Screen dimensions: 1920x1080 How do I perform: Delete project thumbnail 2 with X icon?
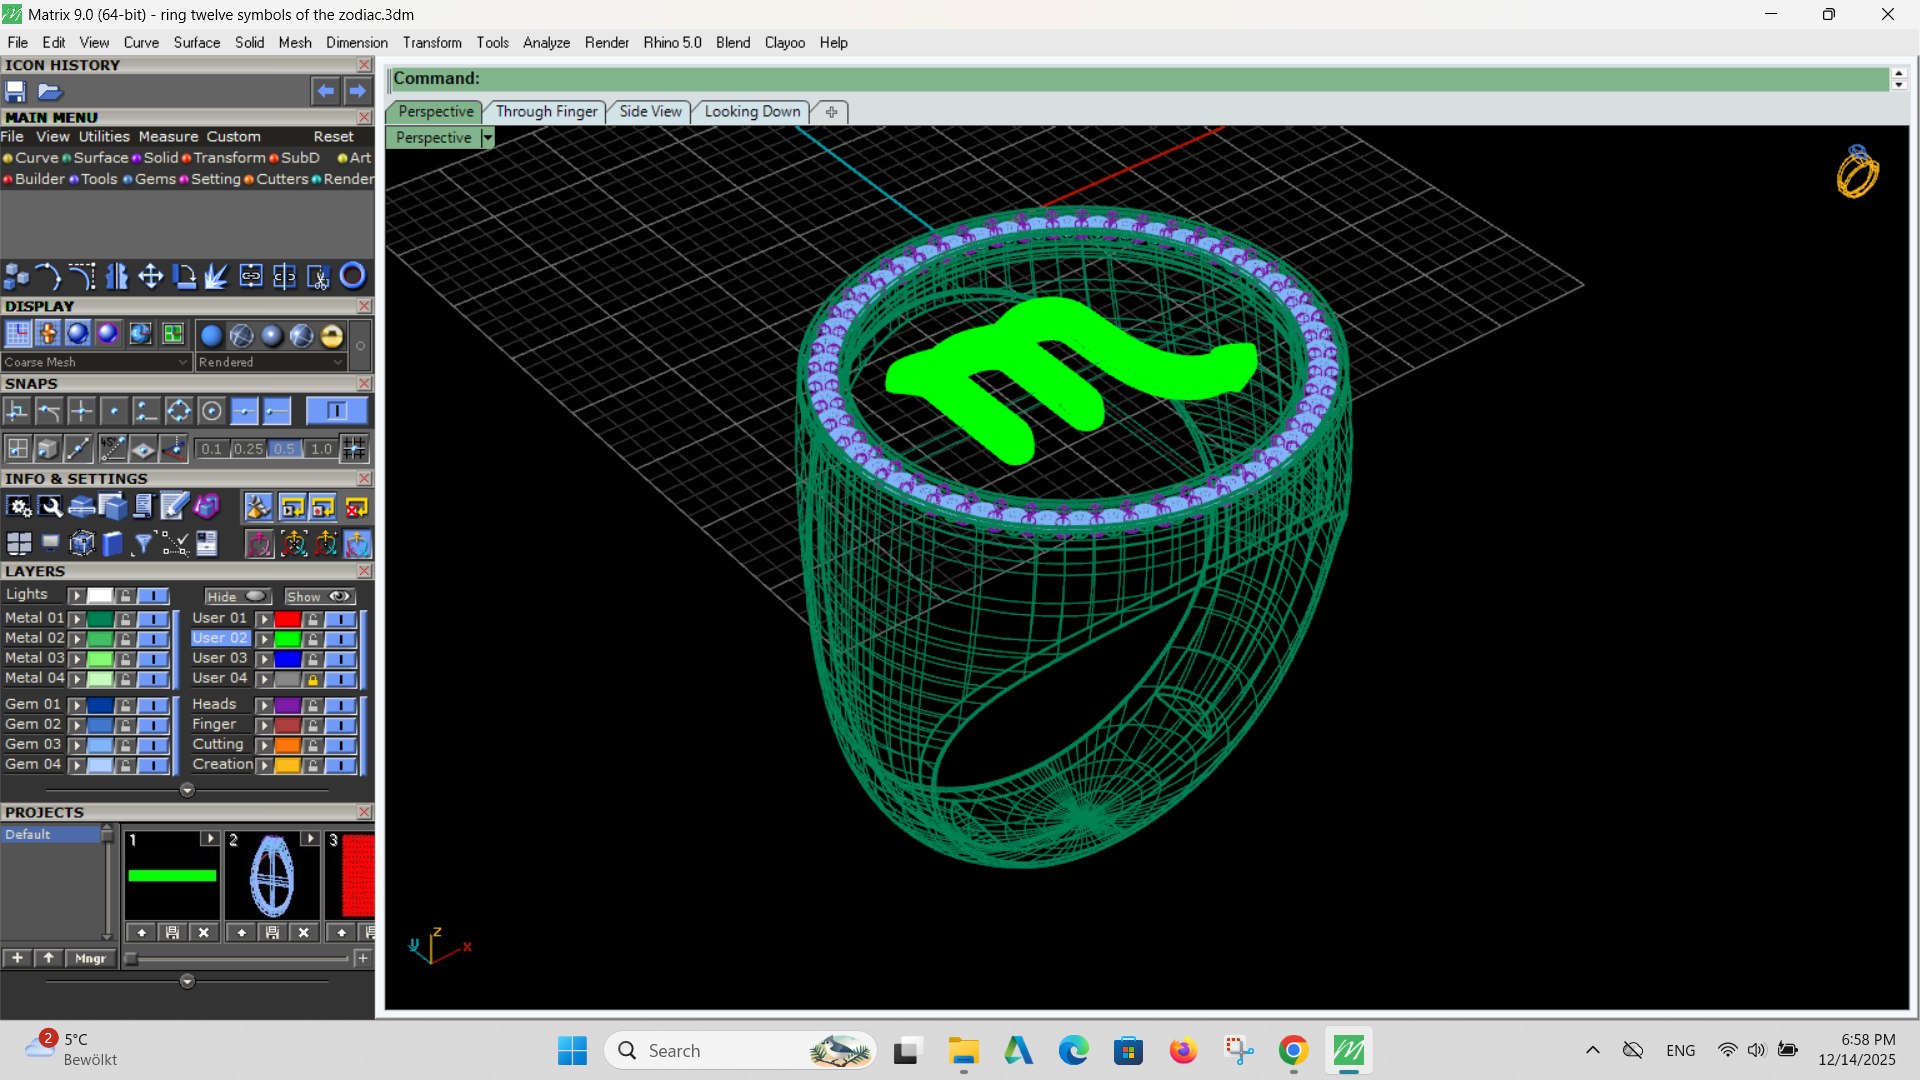pos(304,932)
